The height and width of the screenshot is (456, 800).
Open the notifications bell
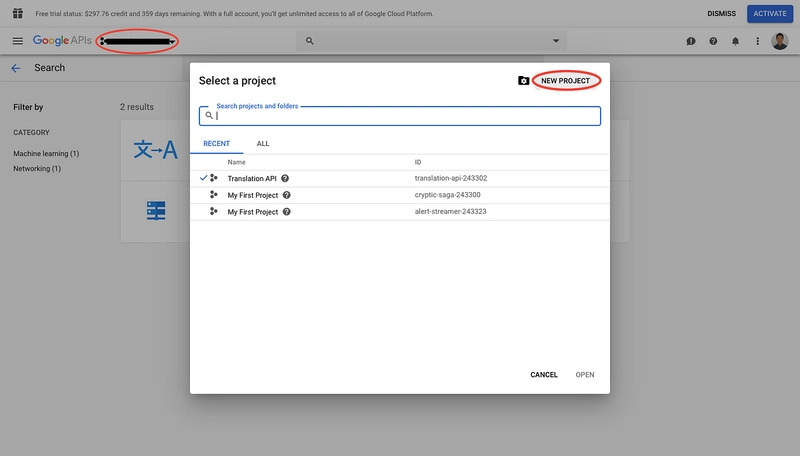click(x=735, y=41)
